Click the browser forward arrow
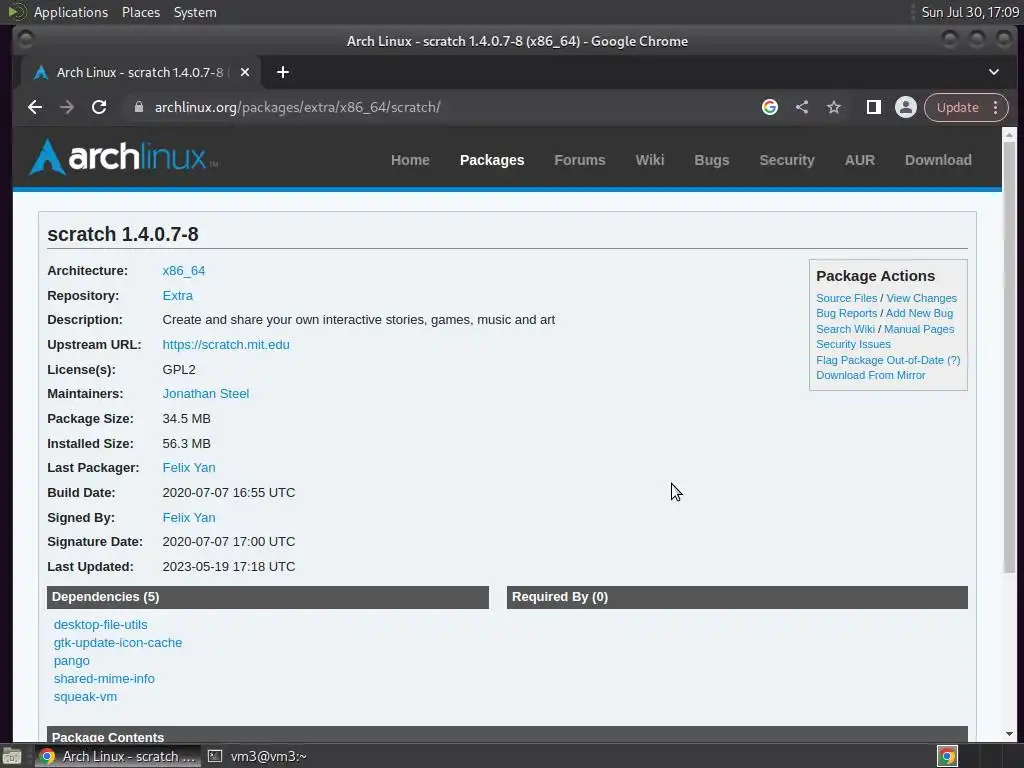 coord(67,107)
